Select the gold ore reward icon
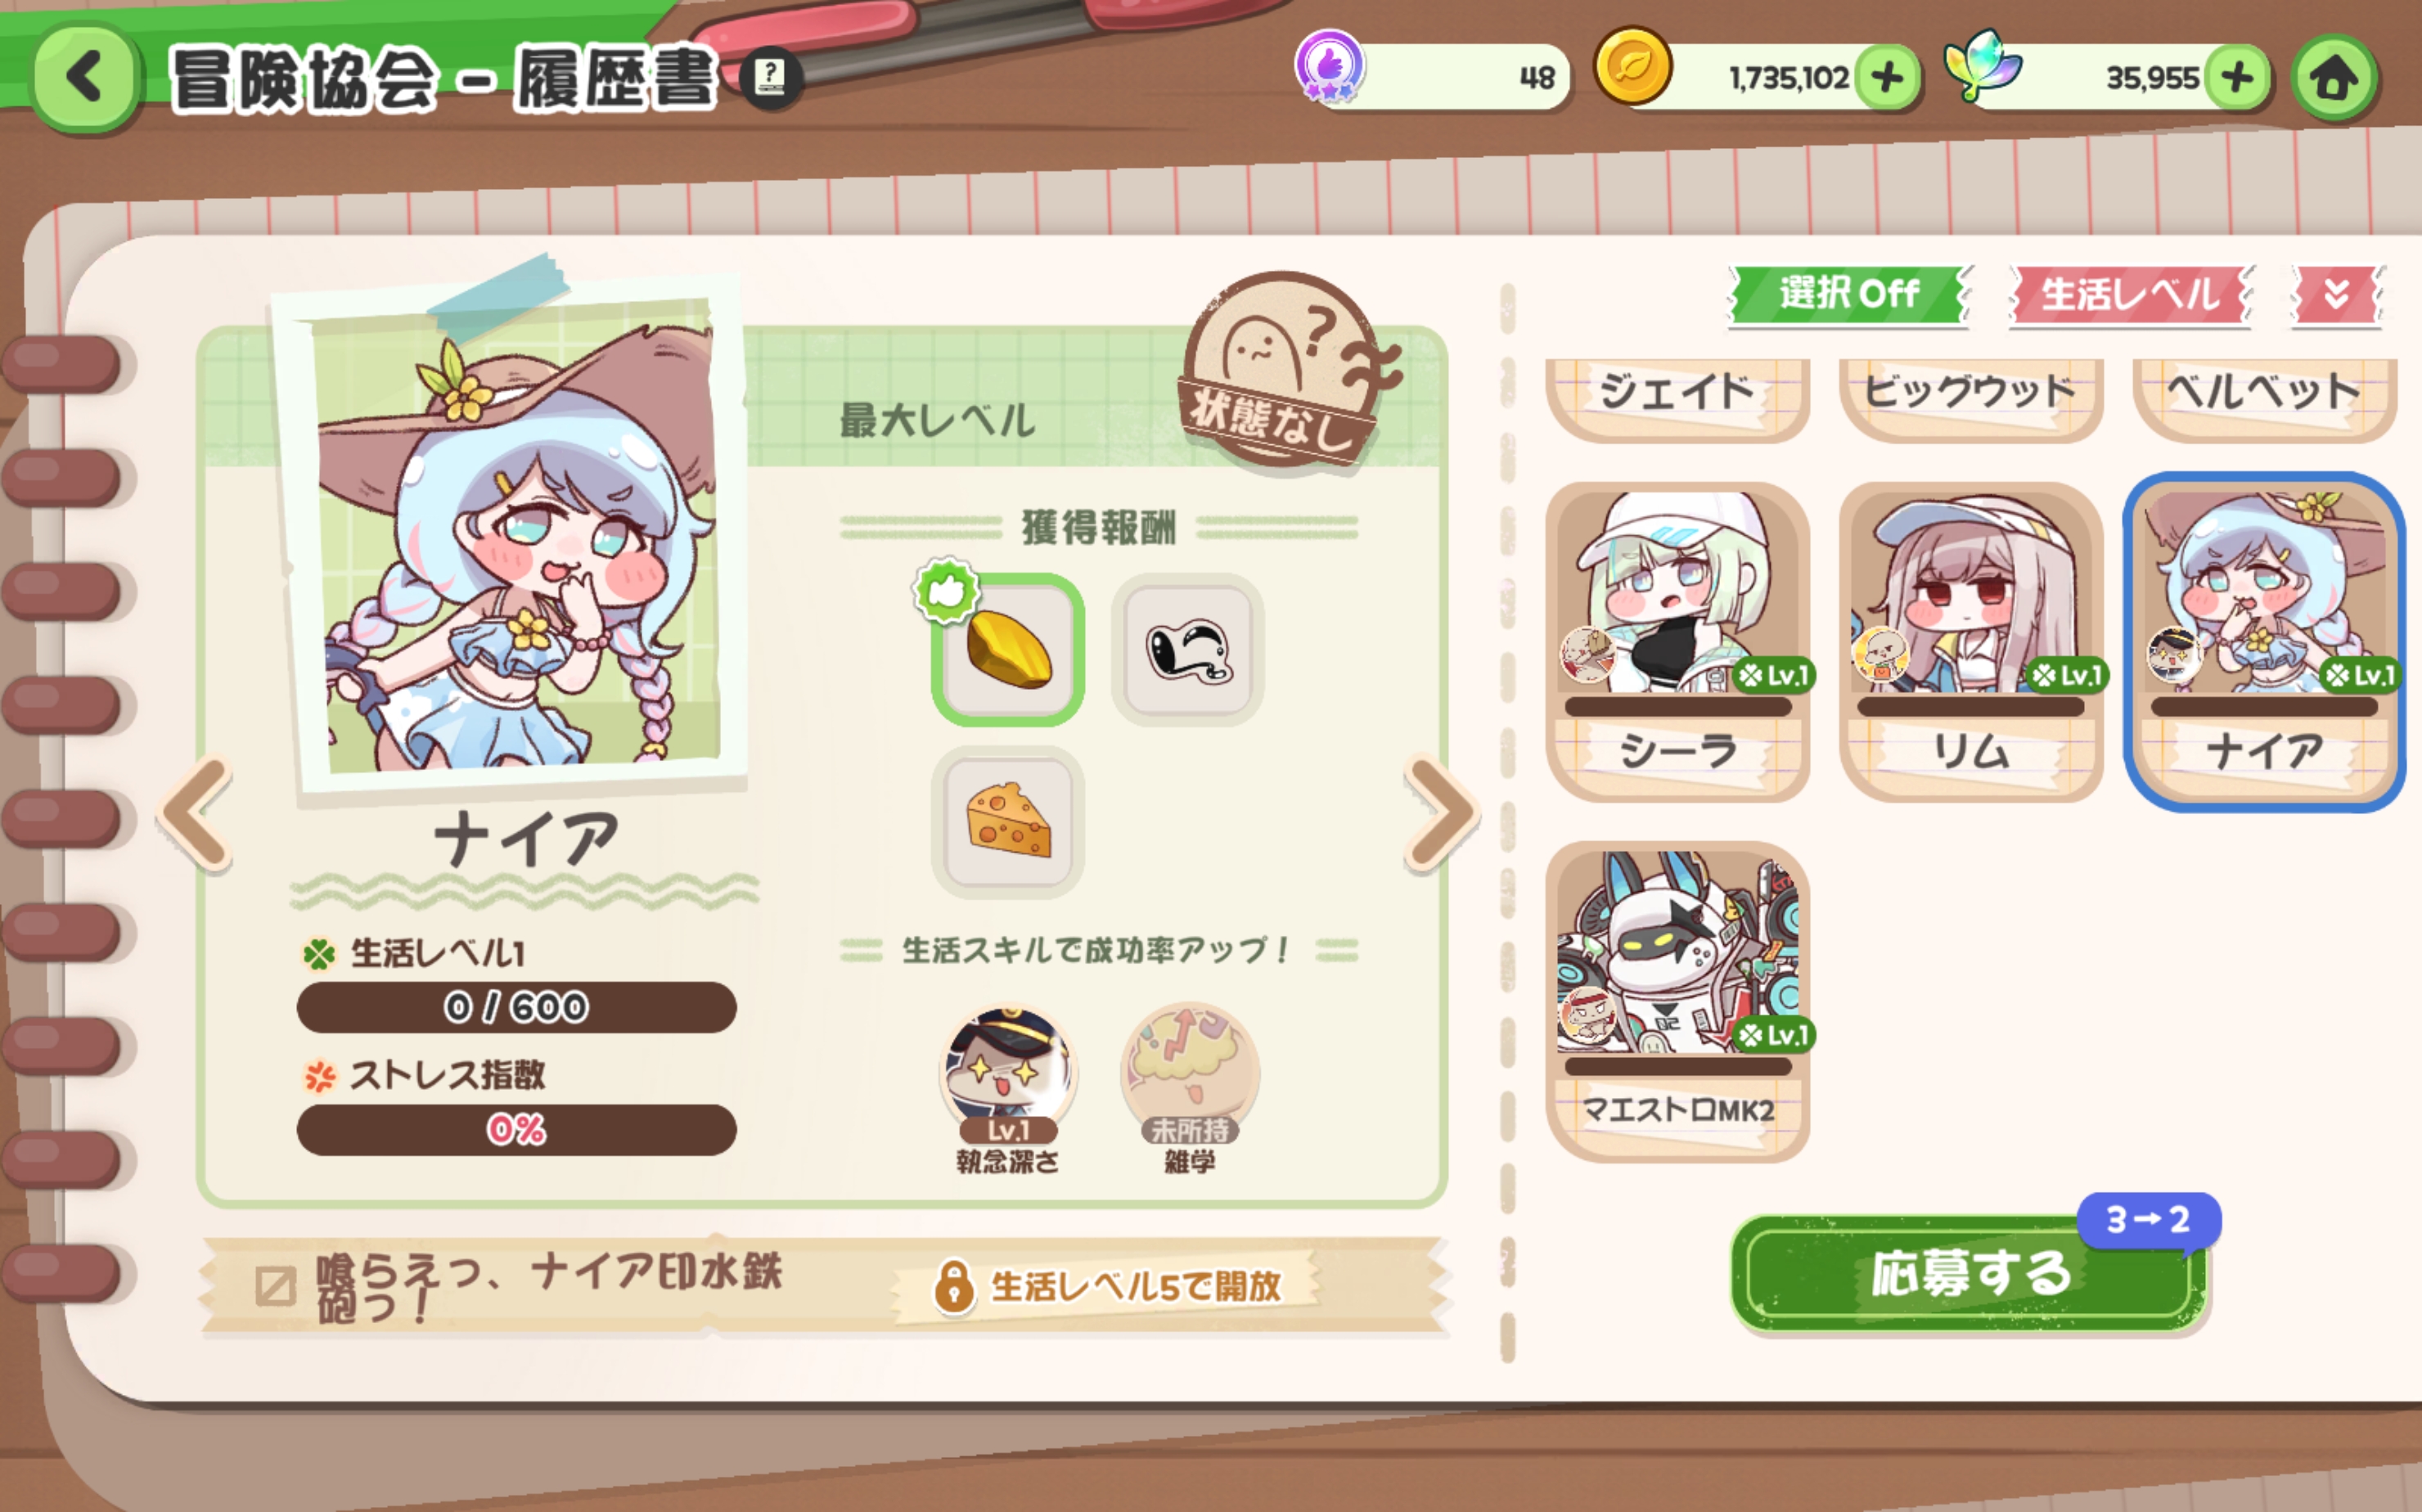Image resolution: width=2422 pixels, height=1512 pixels. tap(1007, 650)
